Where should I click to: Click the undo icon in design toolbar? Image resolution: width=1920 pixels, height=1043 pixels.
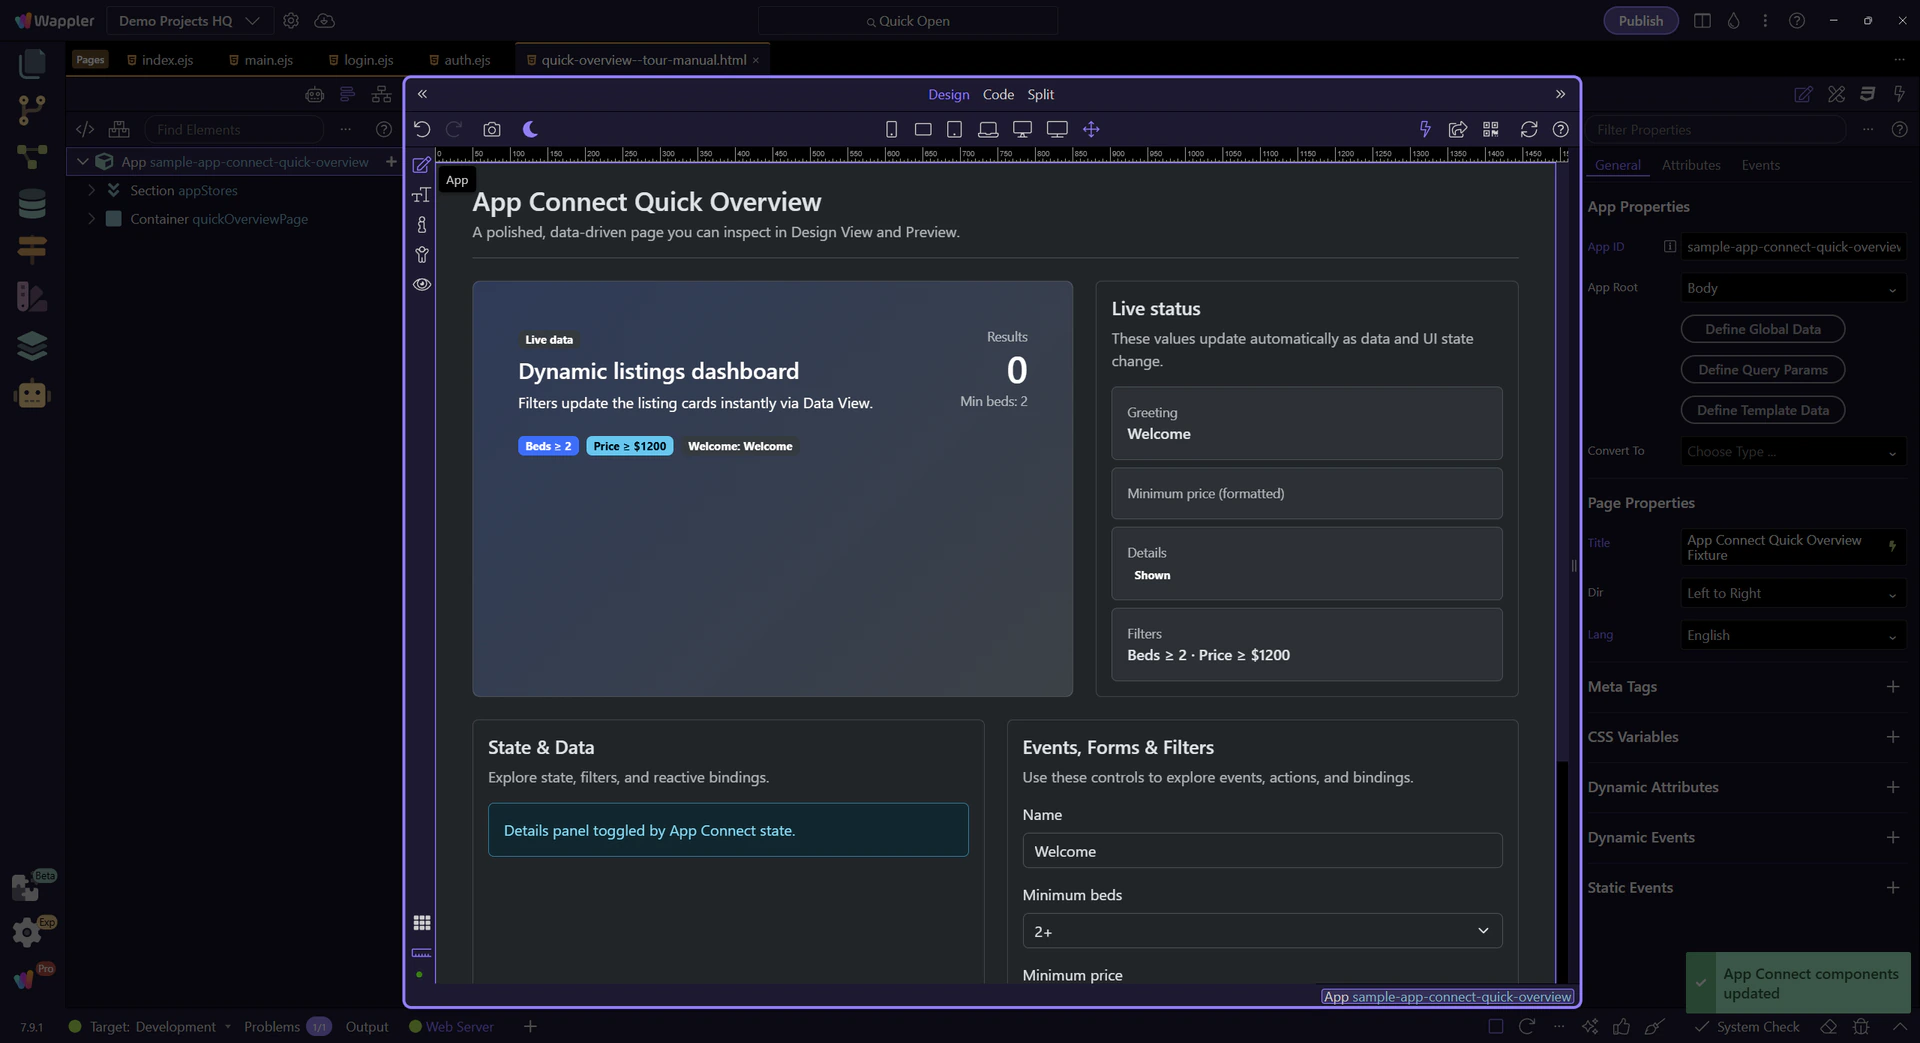coord(422,129)
